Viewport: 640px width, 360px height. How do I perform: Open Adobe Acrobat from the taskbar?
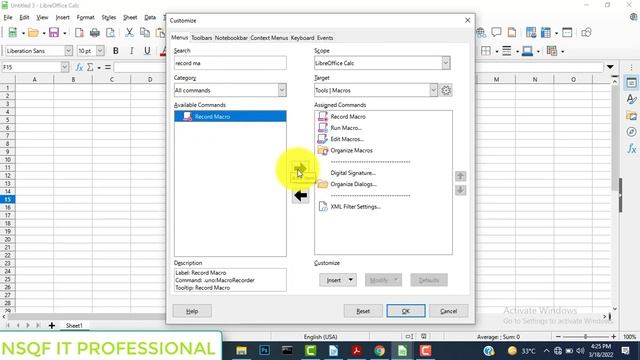click(x=356, y=351)
